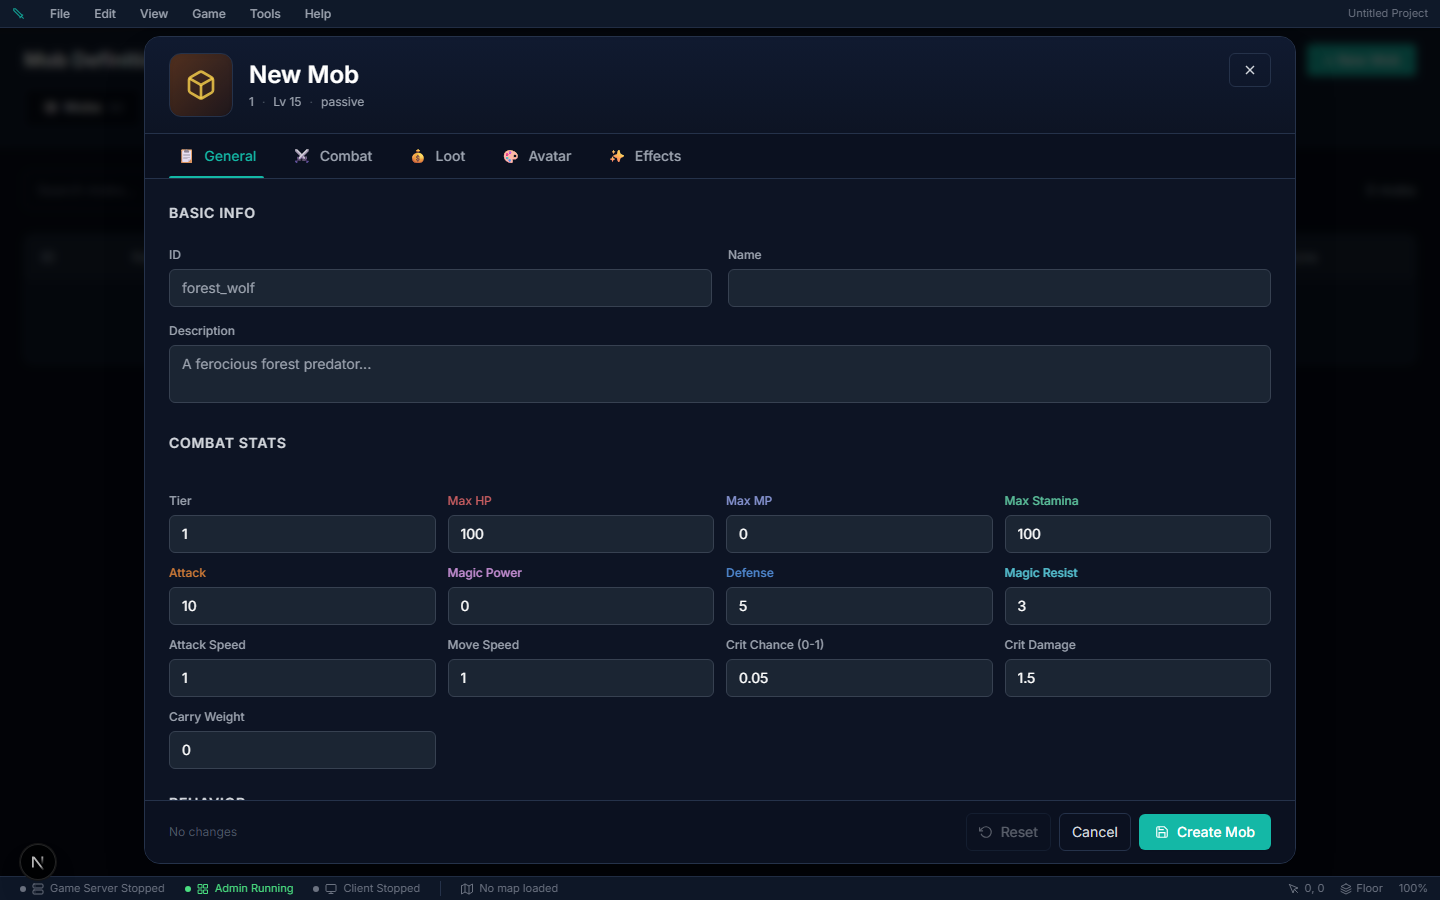This screenshot has width=1440, height=900.
Task: Focus the Max Stamina field
Action: [x=1138, y=534]
